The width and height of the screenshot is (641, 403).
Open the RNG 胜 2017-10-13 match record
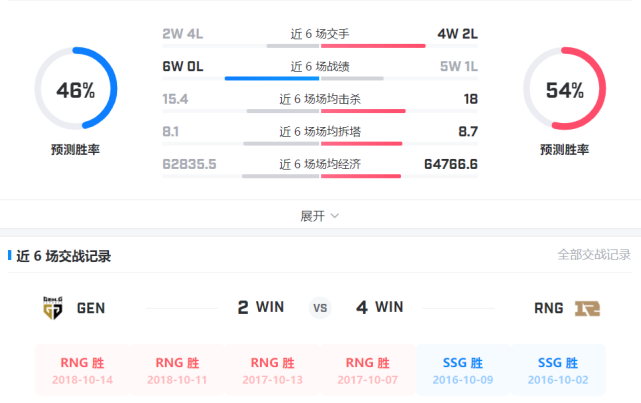pos(272,371)
